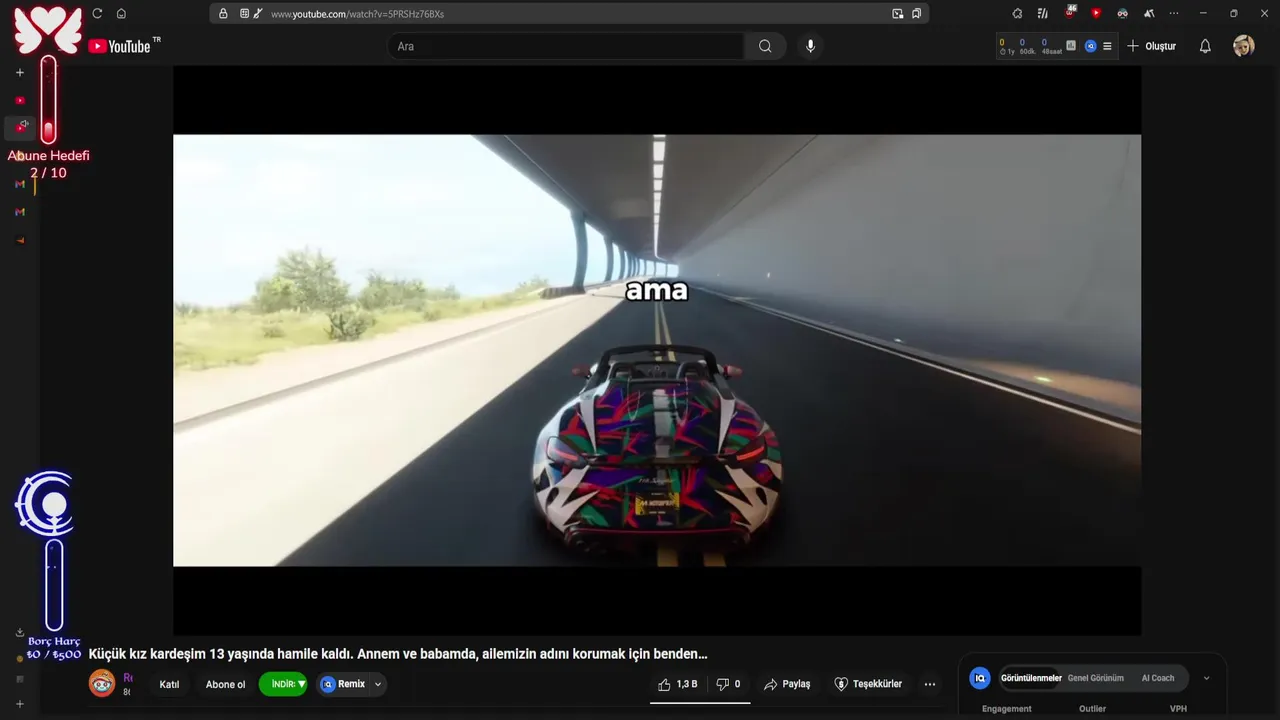Click Katıl join button
Viewport: 1280px width, 720px height.
[169, 684]
